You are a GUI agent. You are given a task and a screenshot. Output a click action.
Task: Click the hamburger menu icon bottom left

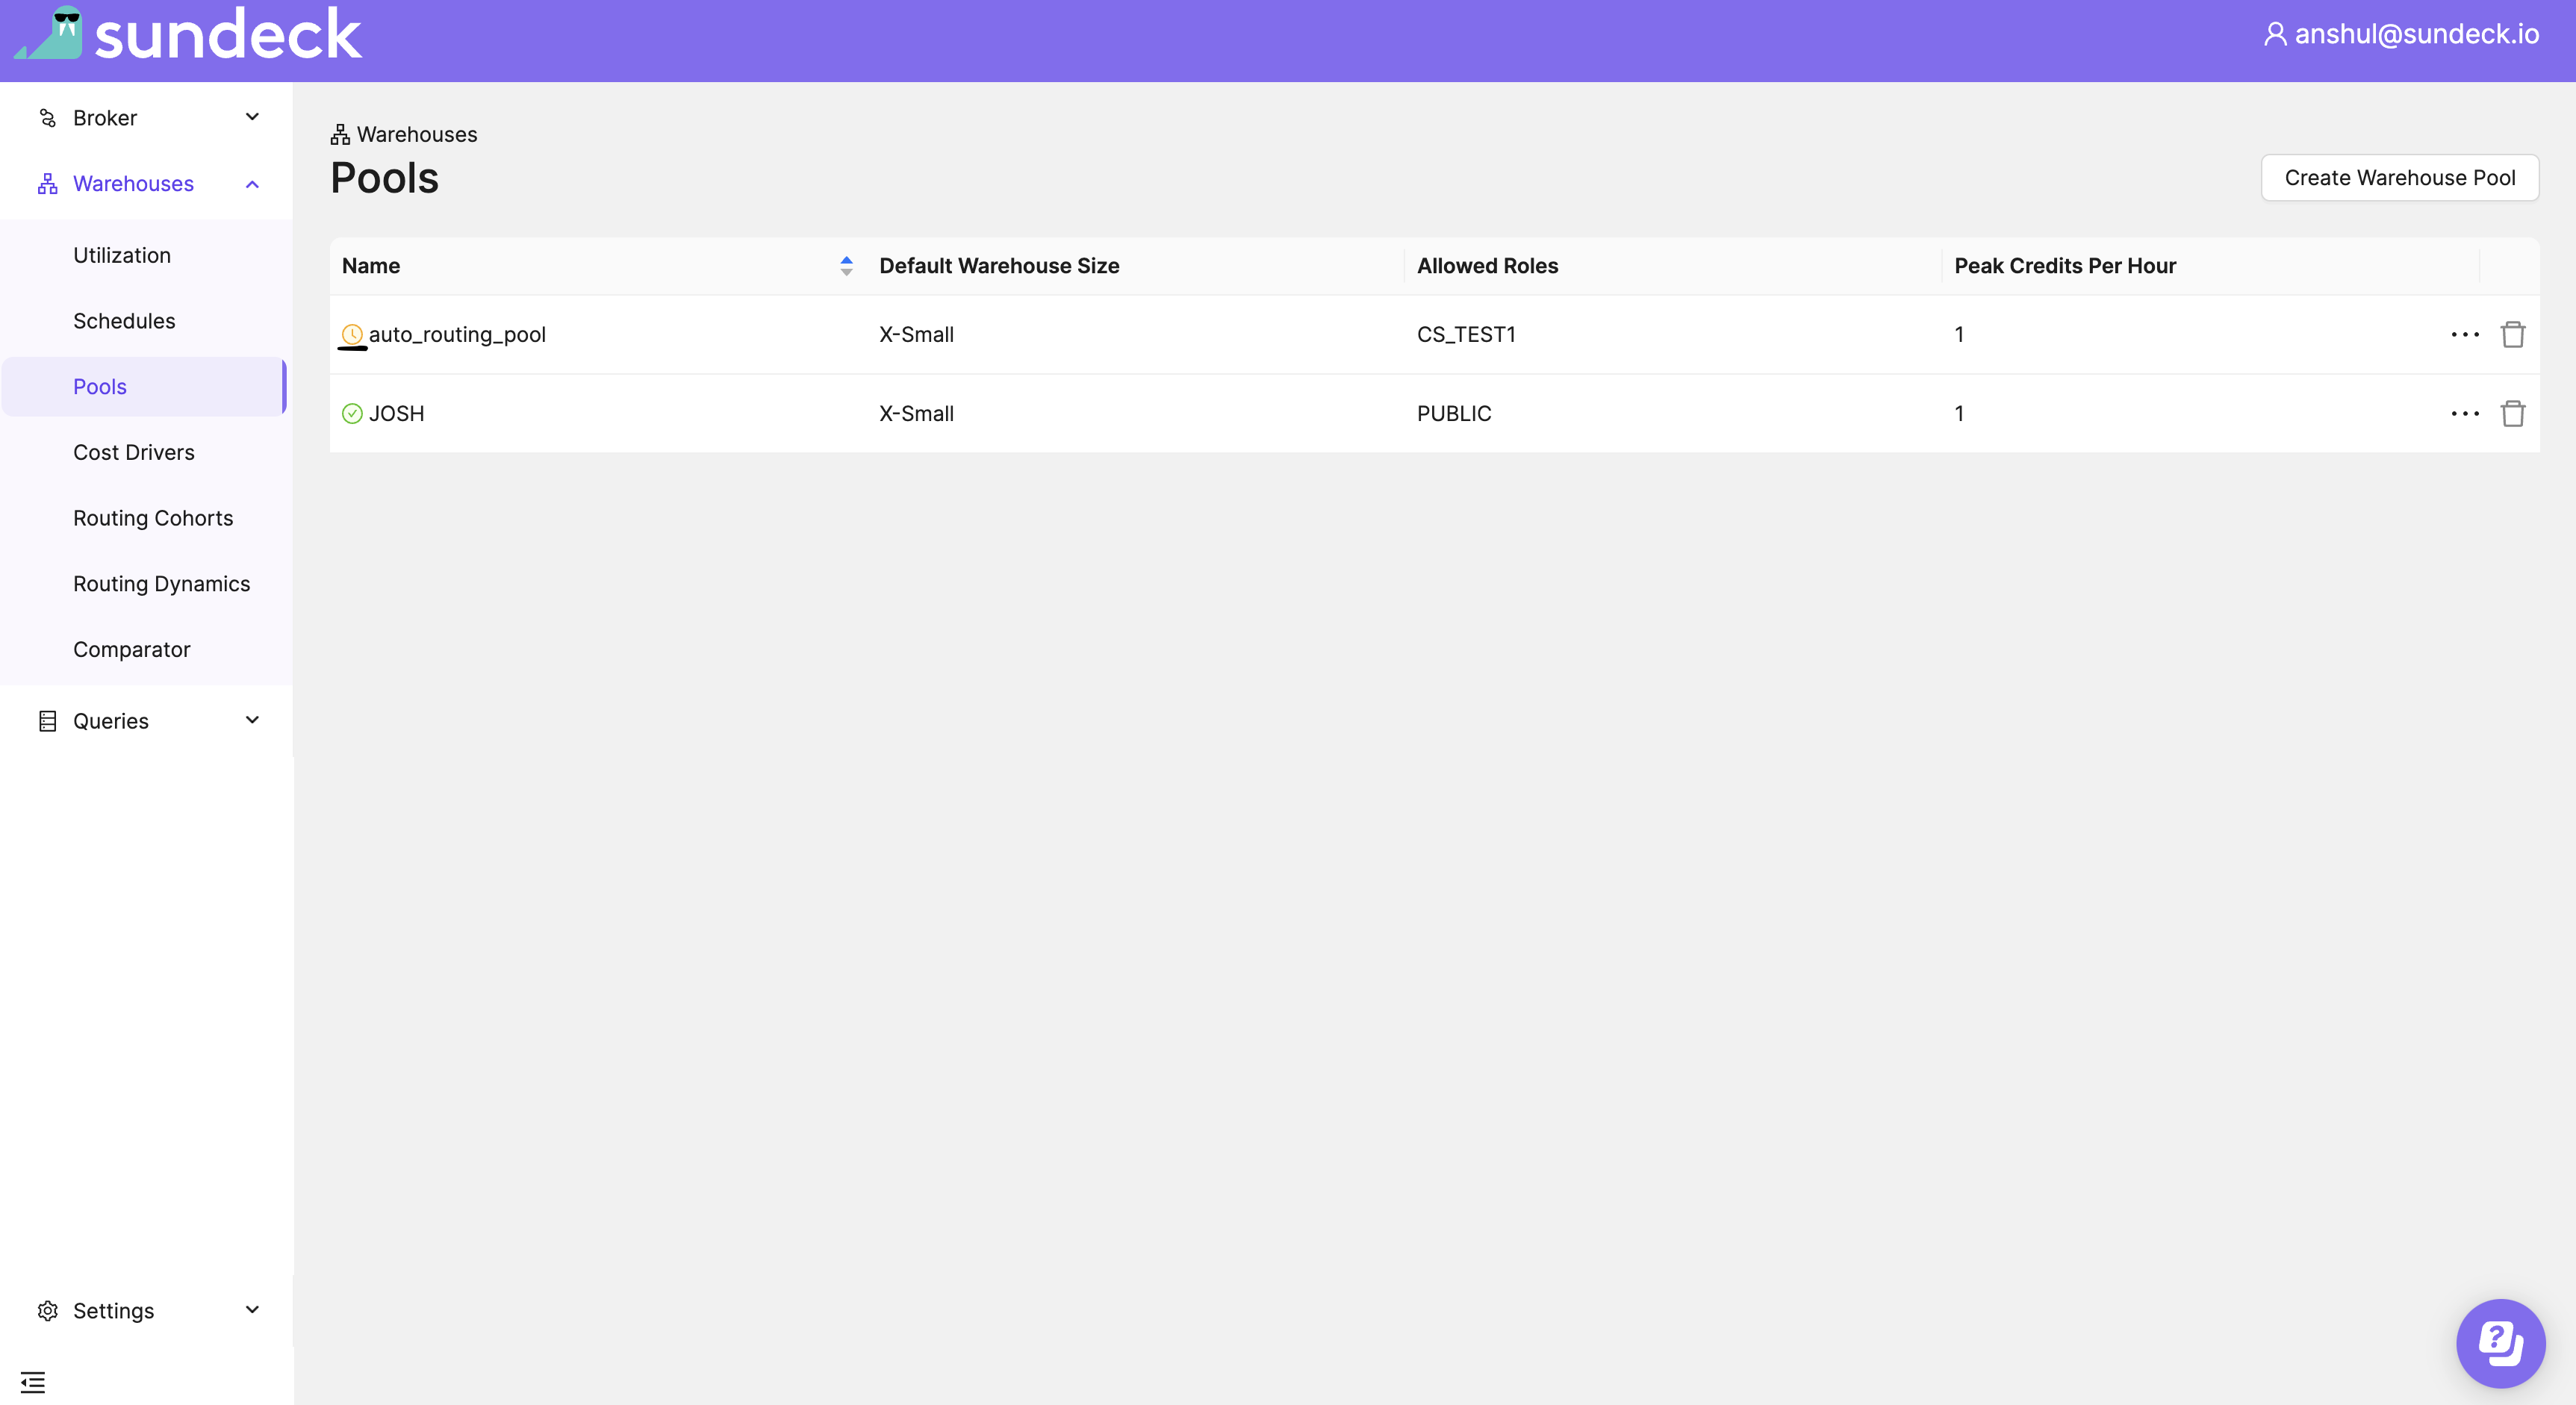(x=33, y=1383)
